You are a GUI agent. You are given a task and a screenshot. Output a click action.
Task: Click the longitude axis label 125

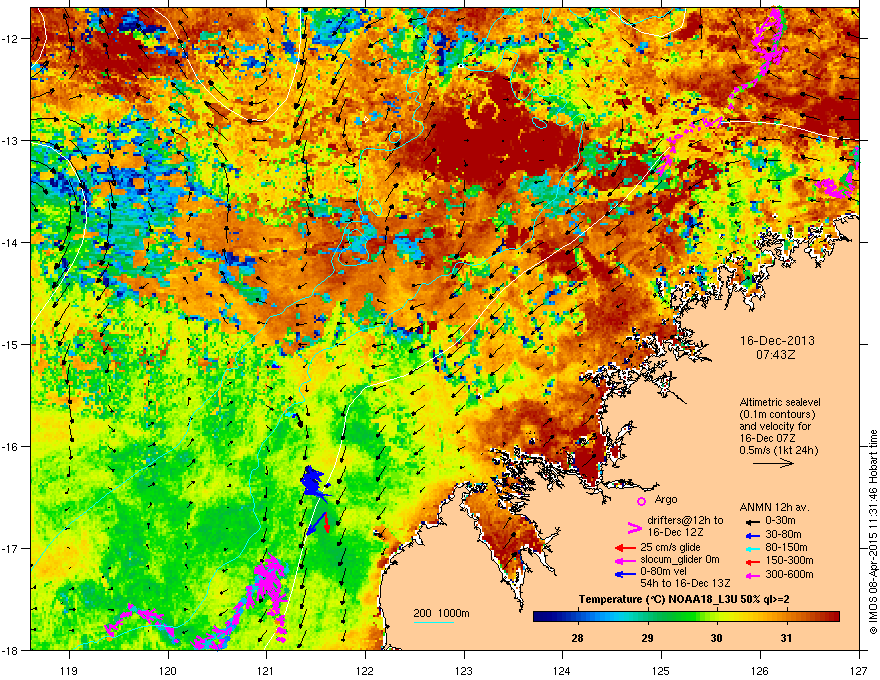pyautogui.click(x=661, y=670)
